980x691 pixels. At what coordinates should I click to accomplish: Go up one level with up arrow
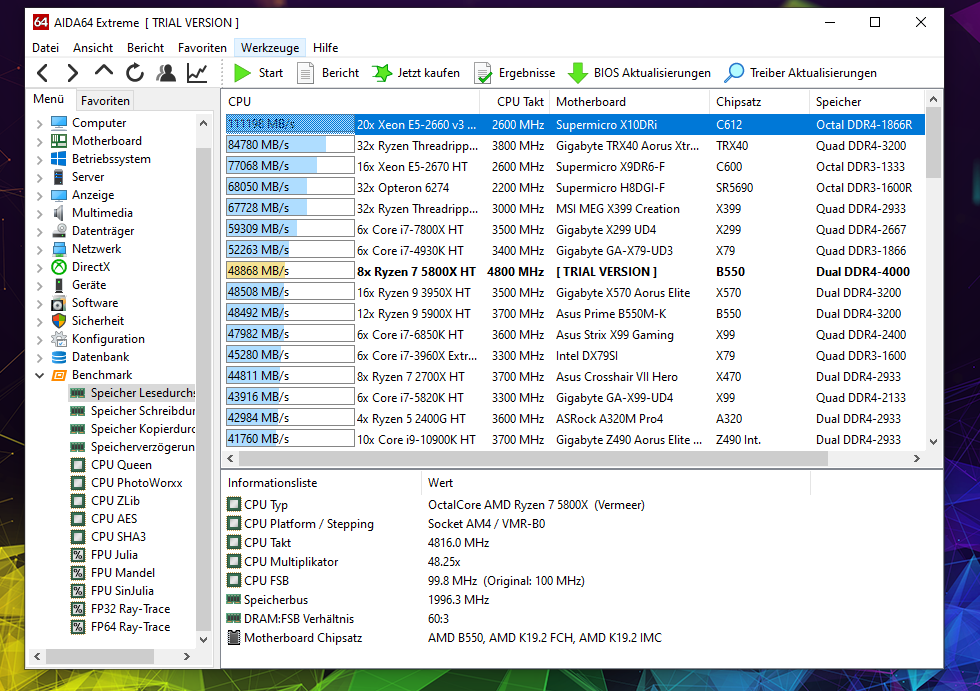(104, 71)
